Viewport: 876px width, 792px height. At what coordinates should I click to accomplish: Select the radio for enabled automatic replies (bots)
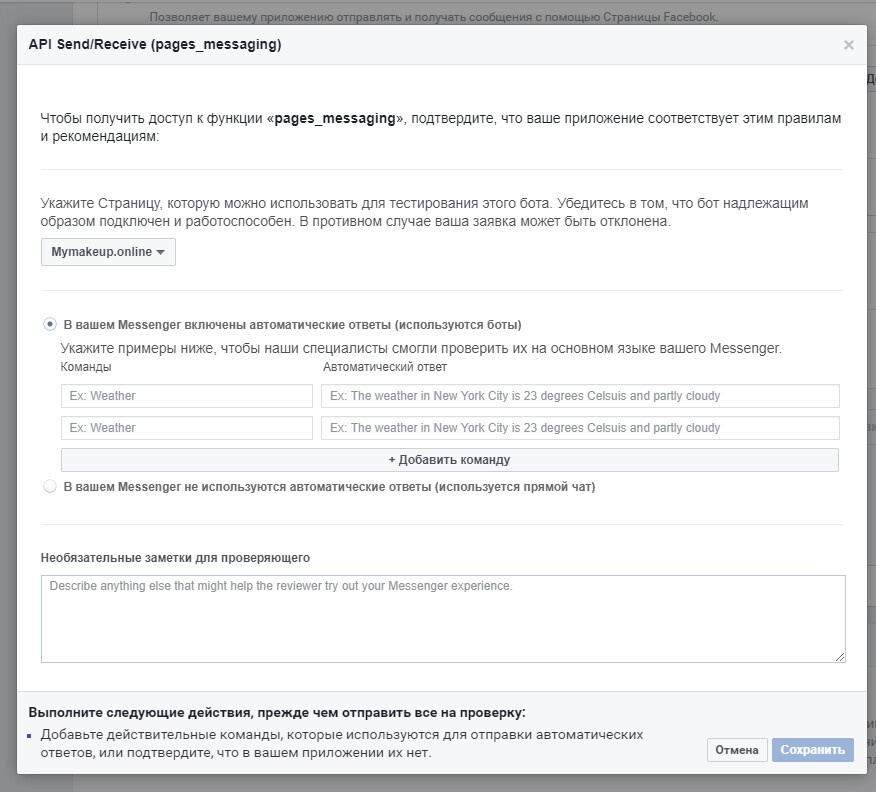tap(50, 324)
